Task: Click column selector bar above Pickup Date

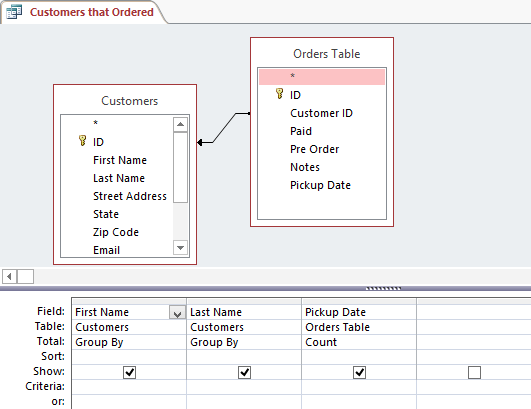Action: tap(359, 301)
